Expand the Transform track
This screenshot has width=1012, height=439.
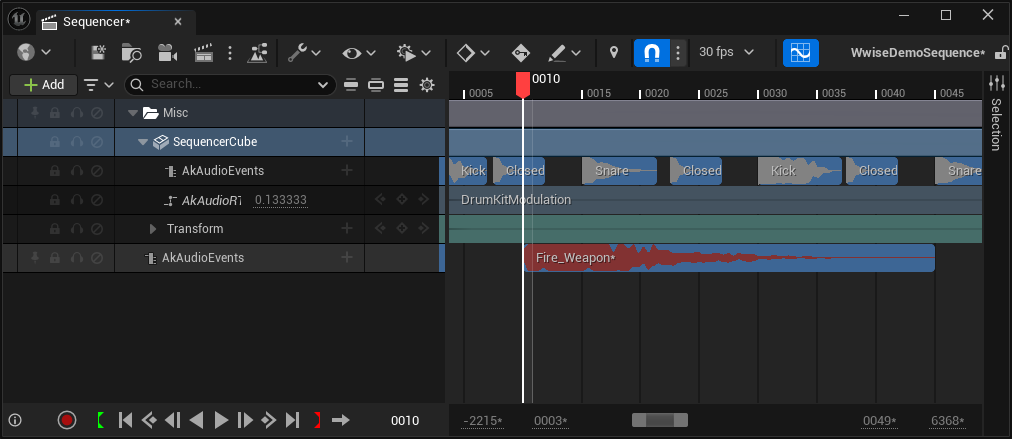(x=153, y=229)
